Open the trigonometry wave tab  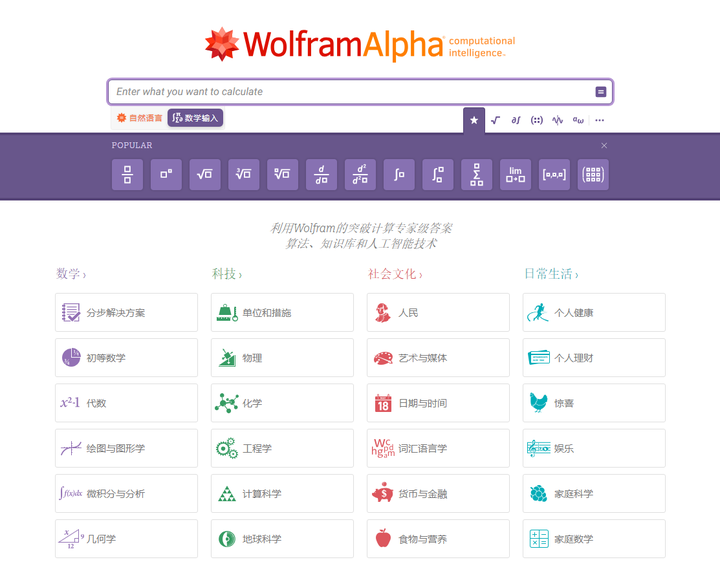coord(557,120)
